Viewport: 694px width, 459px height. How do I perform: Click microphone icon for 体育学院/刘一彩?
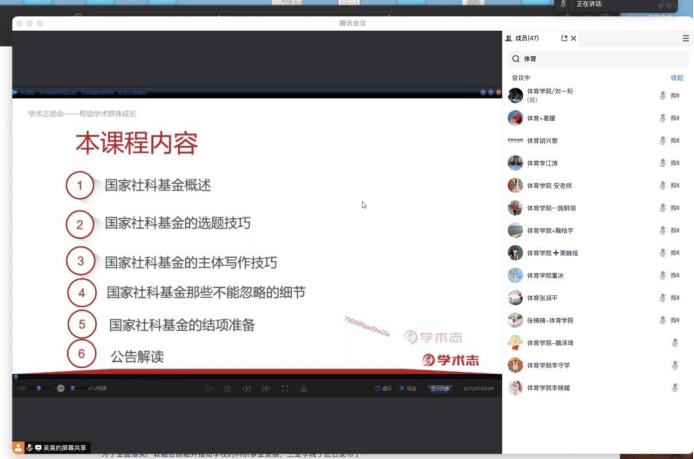(662, 95)
